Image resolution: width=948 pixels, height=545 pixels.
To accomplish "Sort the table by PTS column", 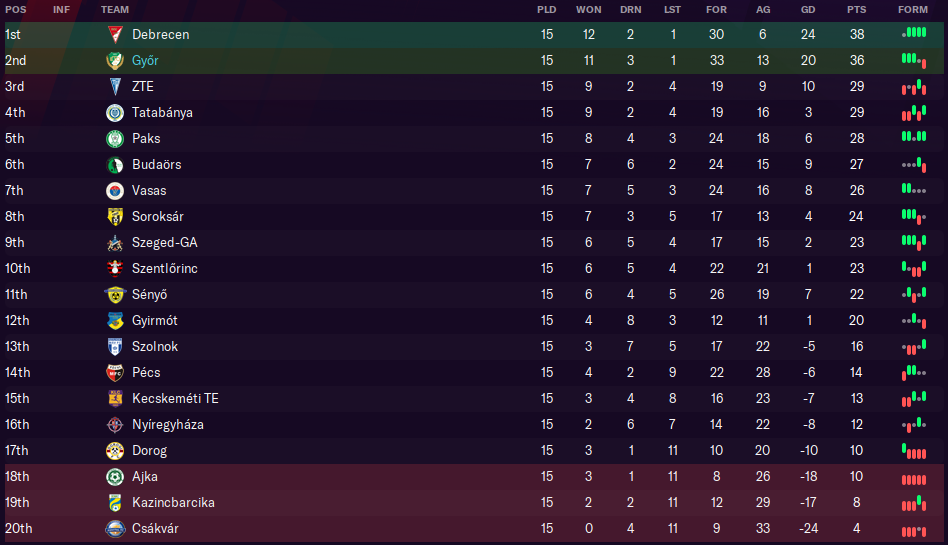I will coord(856,9).
